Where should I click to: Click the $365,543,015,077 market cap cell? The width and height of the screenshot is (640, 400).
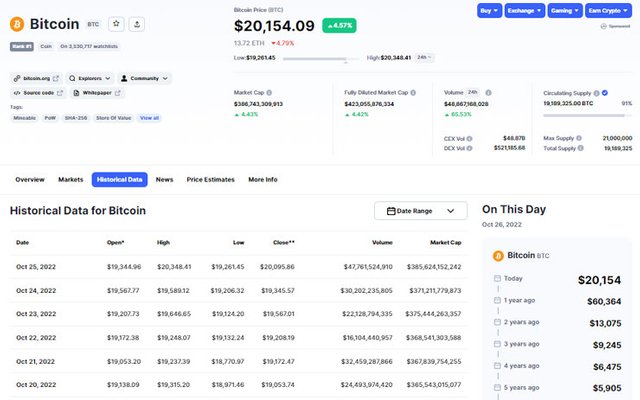[433, 385]
